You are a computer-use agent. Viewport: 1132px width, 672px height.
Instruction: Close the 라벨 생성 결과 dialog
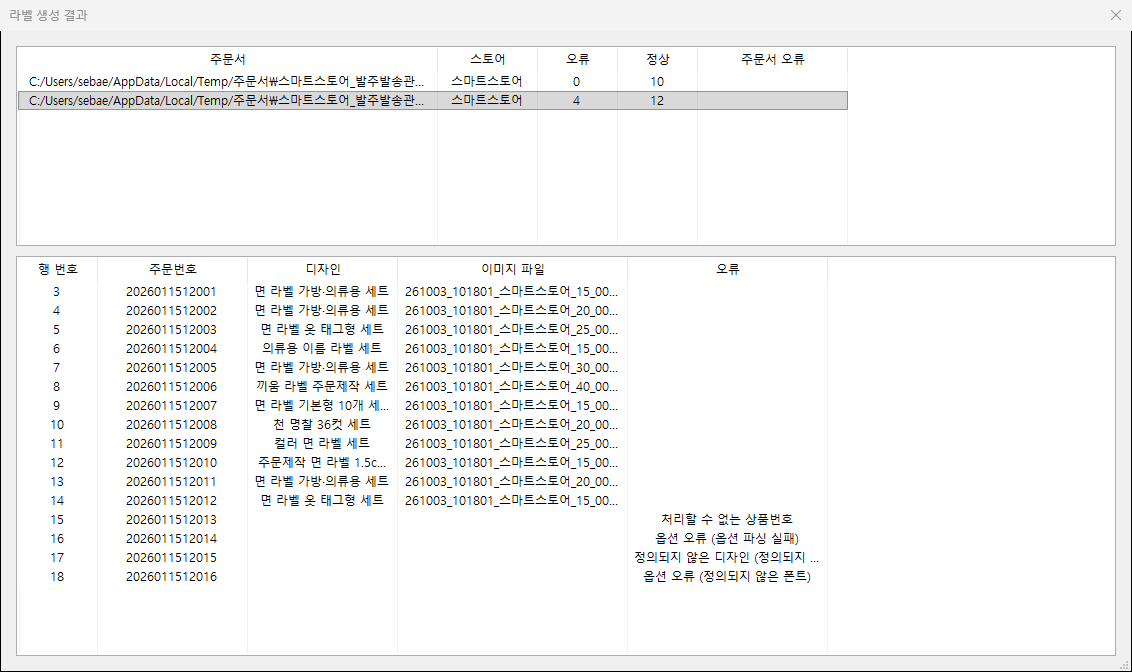tap(1115, 15)
